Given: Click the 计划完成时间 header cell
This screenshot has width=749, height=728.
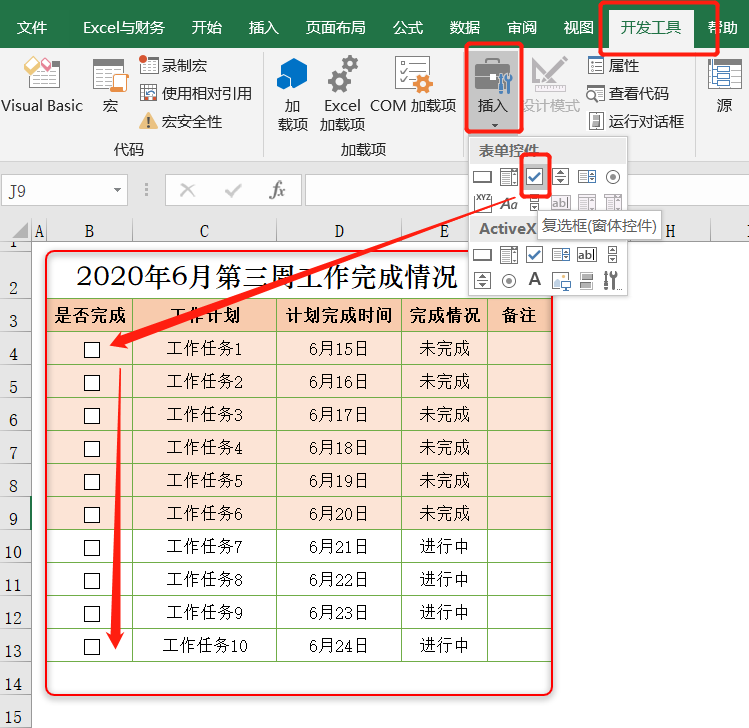Looking at the screenshot, I should [339, 315].
